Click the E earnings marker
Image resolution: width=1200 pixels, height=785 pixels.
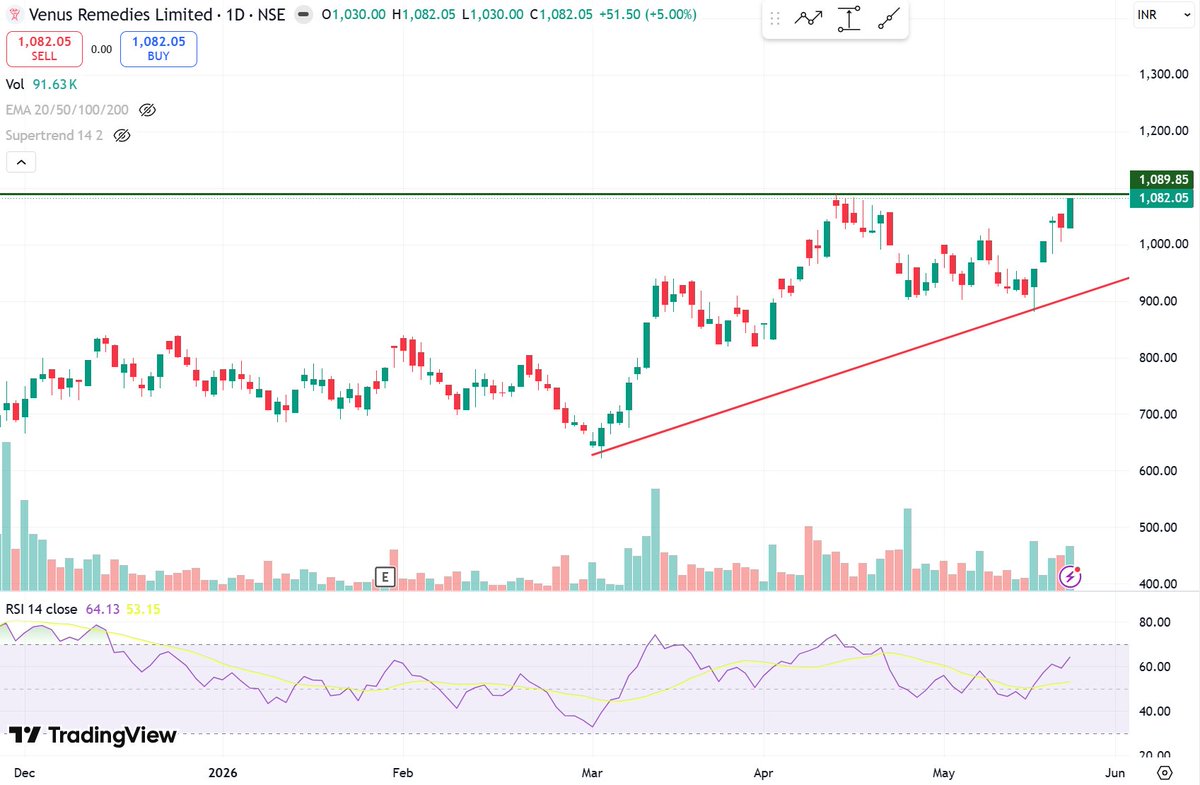(x=384, y=576)
